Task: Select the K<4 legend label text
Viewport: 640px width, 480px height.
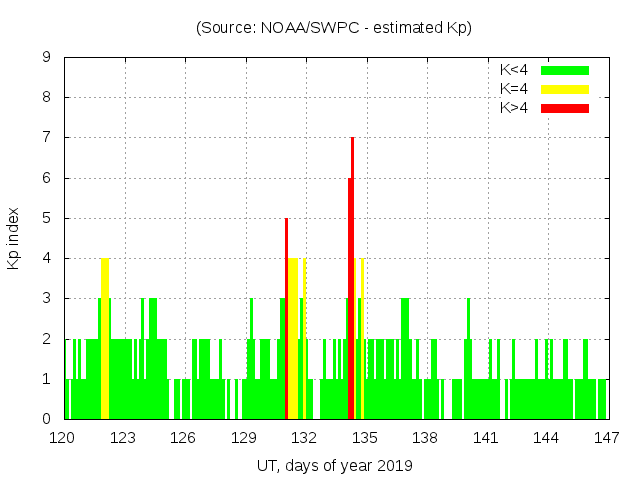Action: (x=516, y=70)
